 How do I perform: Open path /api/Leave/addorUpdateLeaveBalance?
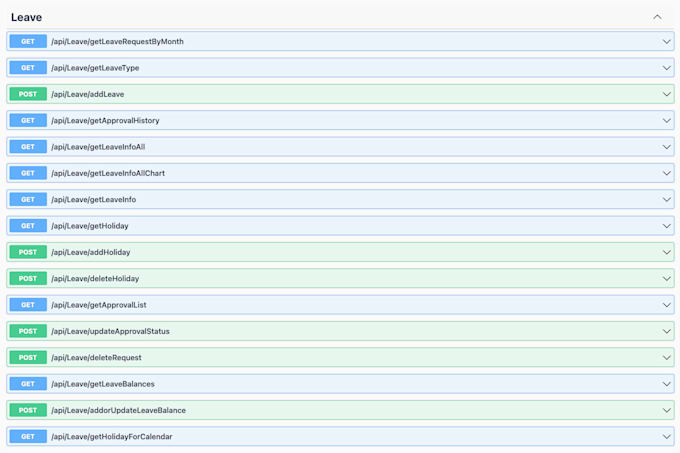pyautogui.click(x=118, y=411)
